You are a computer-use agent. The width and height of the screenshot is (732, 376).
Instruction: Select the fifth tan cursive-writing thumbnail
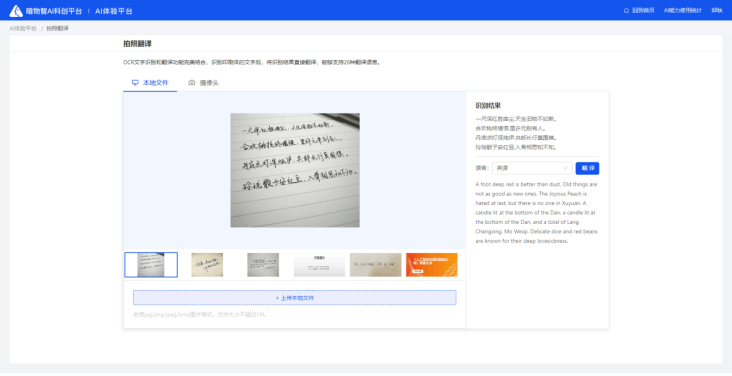point(375,265)
